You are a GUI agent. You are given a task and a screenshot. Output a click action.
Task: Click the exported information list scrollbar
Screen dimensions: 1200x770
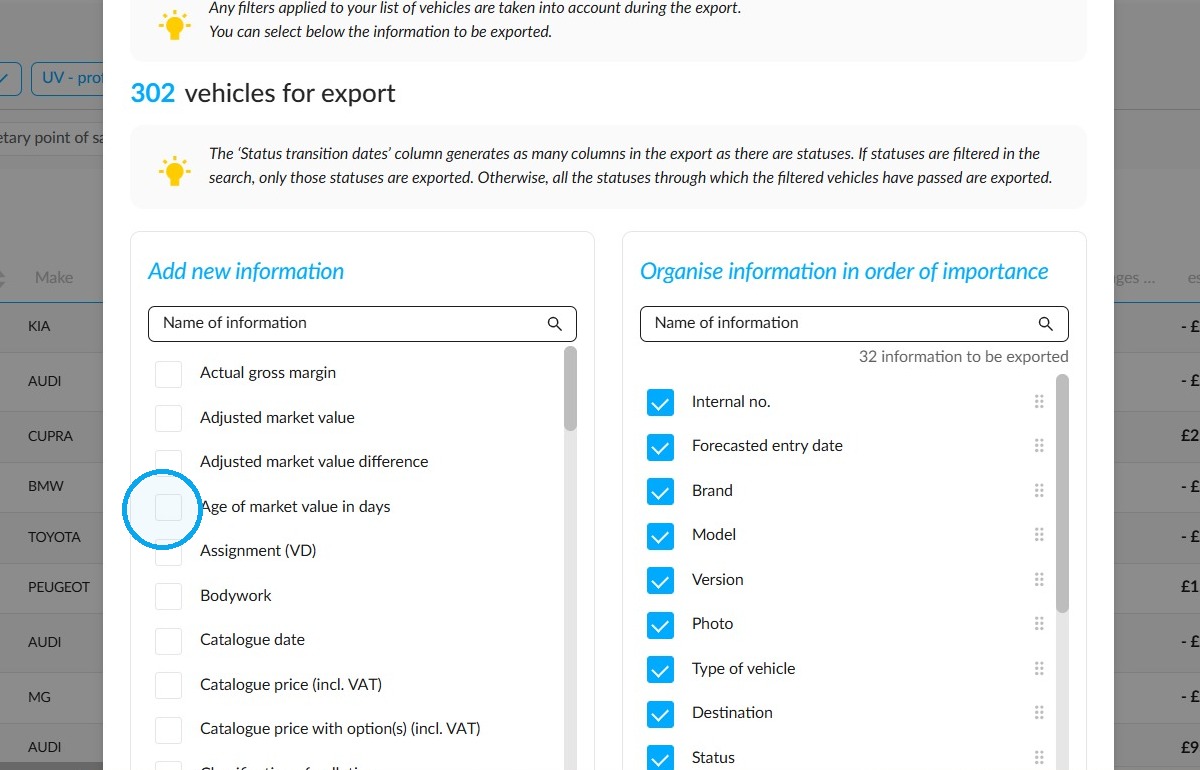[1062, 493]
